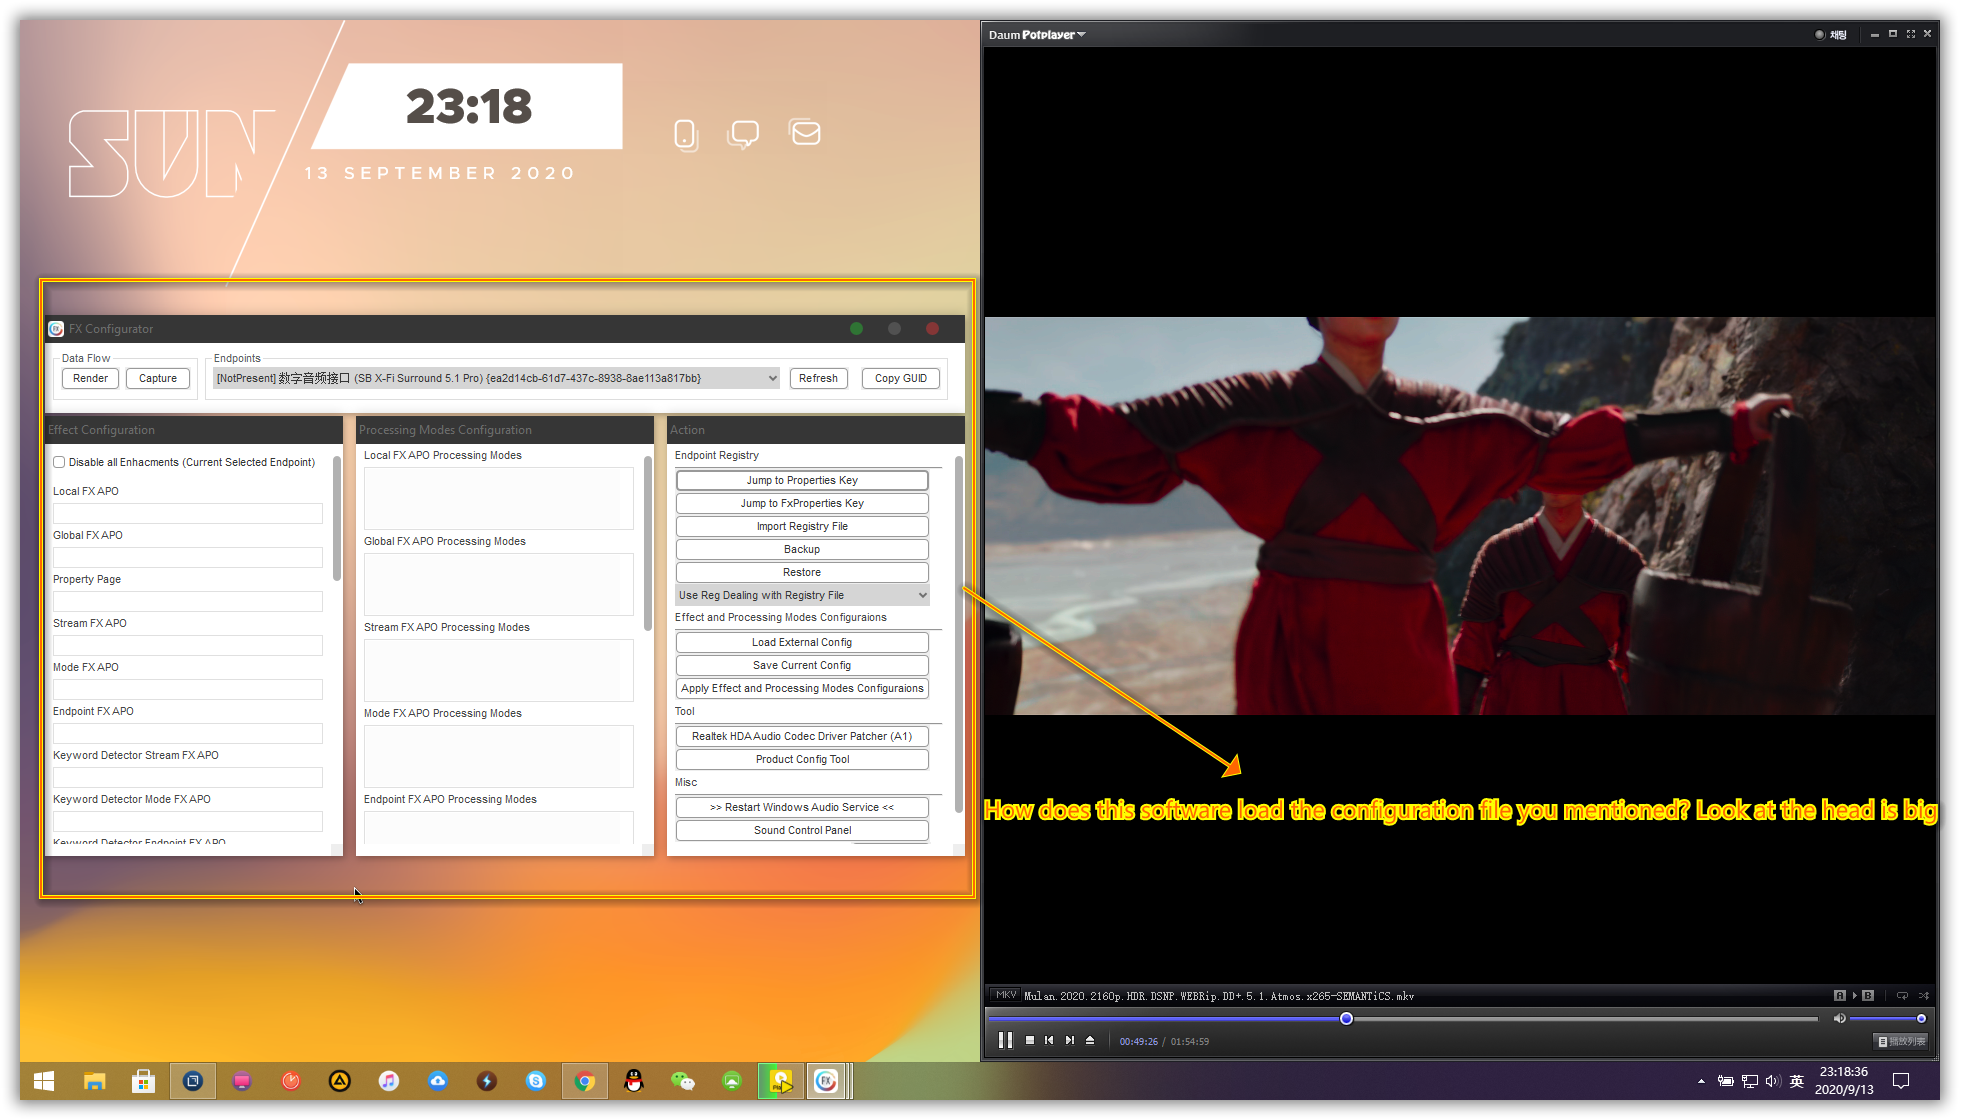The width and height of the screenshot is (1975, 1120).
Task: Click the Backup registry button
Action: [x=802, y=549]
